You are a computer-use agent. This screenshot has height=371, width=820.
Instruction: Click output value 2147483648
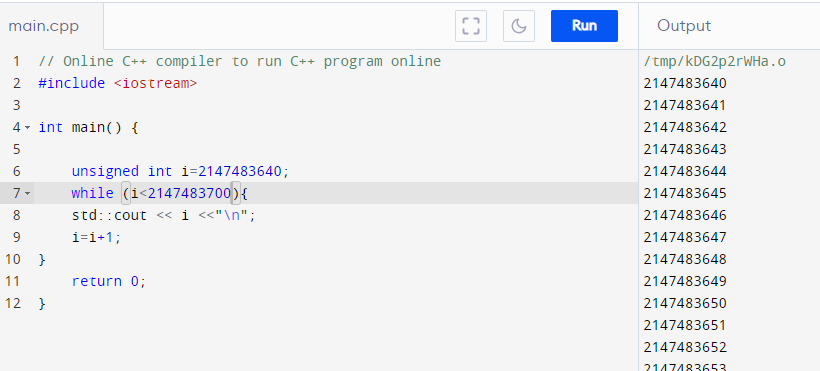click(x=685, y=259)
